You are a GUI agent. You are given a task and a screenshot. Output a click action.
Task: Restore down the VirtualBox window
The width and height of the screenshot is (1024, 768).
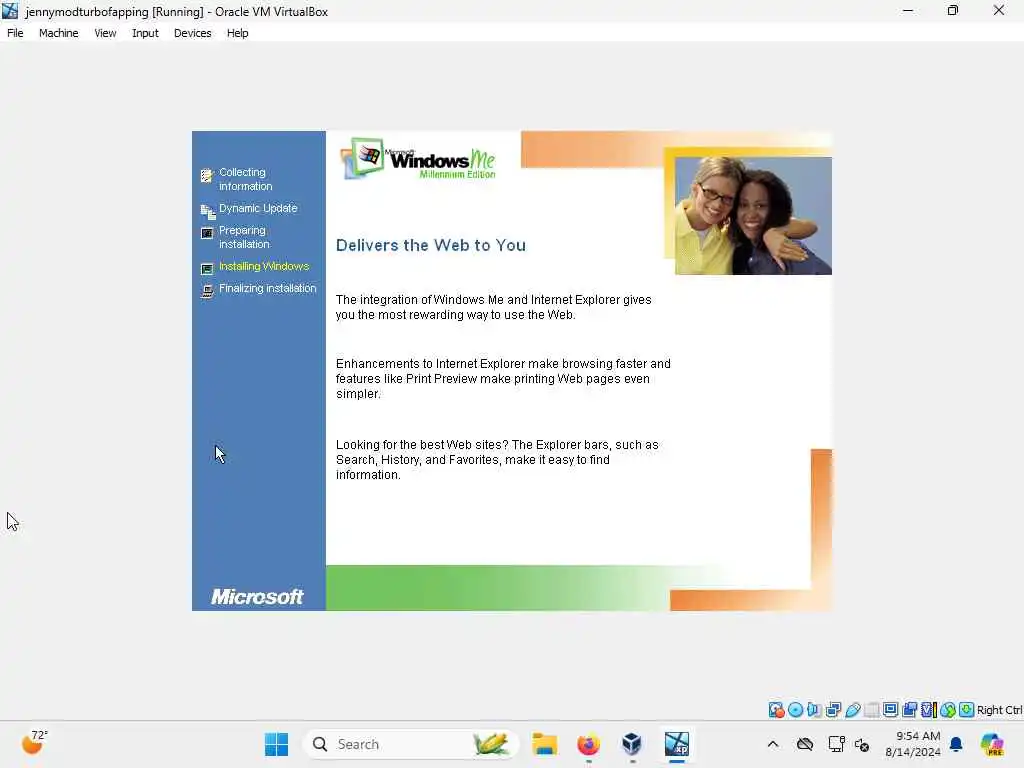(x=953, y=10)
